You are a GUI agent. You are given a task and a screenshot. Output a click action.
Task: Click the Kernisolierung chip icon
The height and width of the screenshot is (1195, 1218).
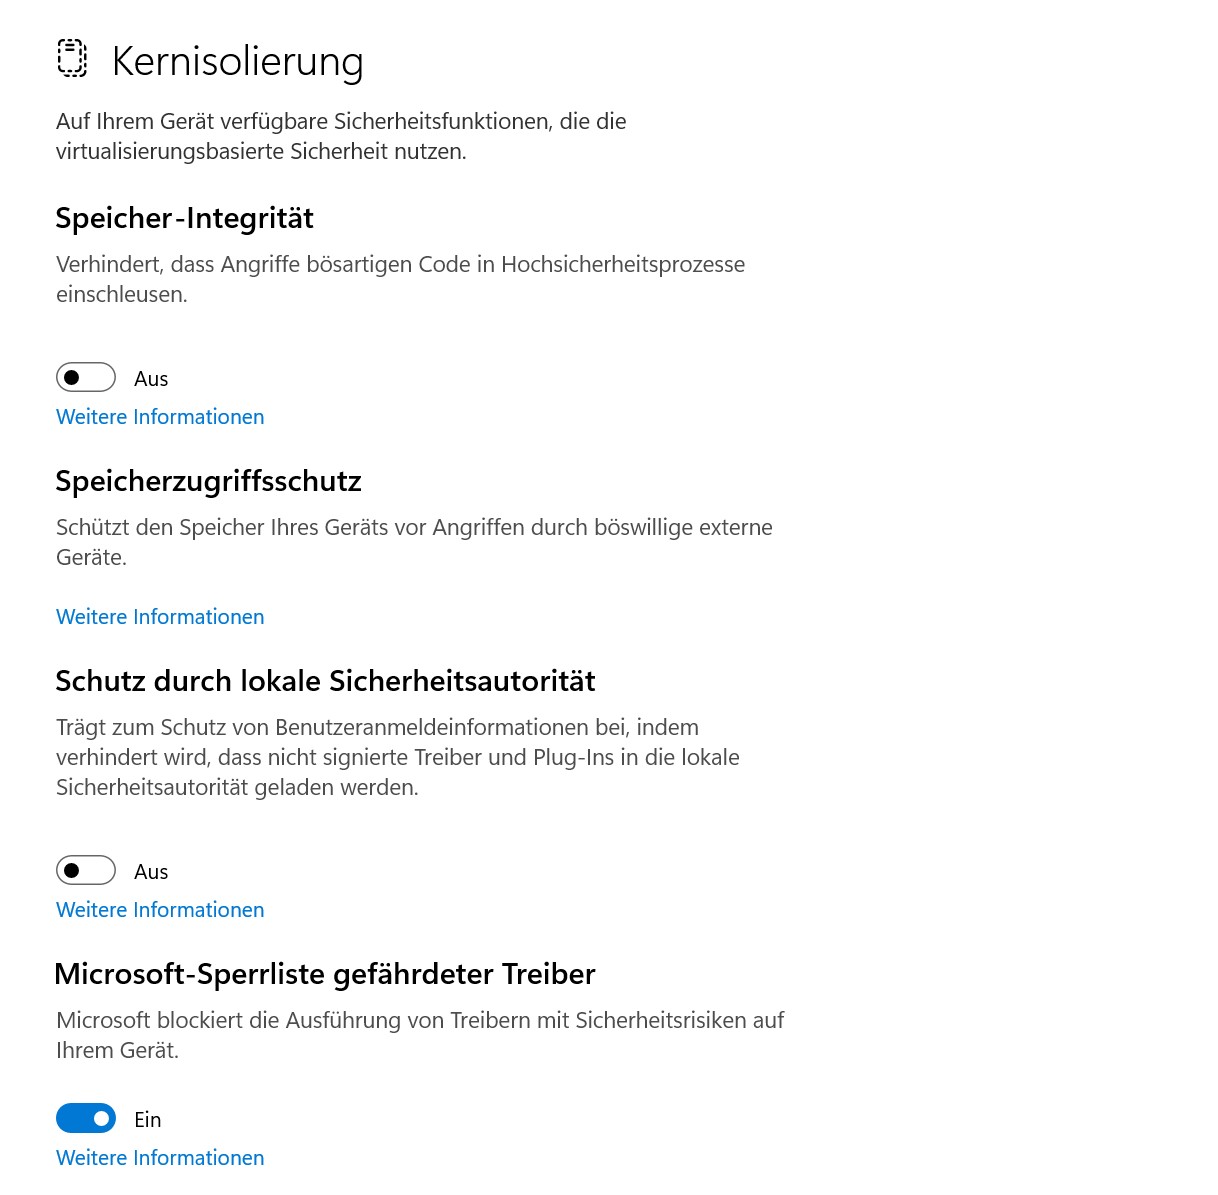coord(72,59)
